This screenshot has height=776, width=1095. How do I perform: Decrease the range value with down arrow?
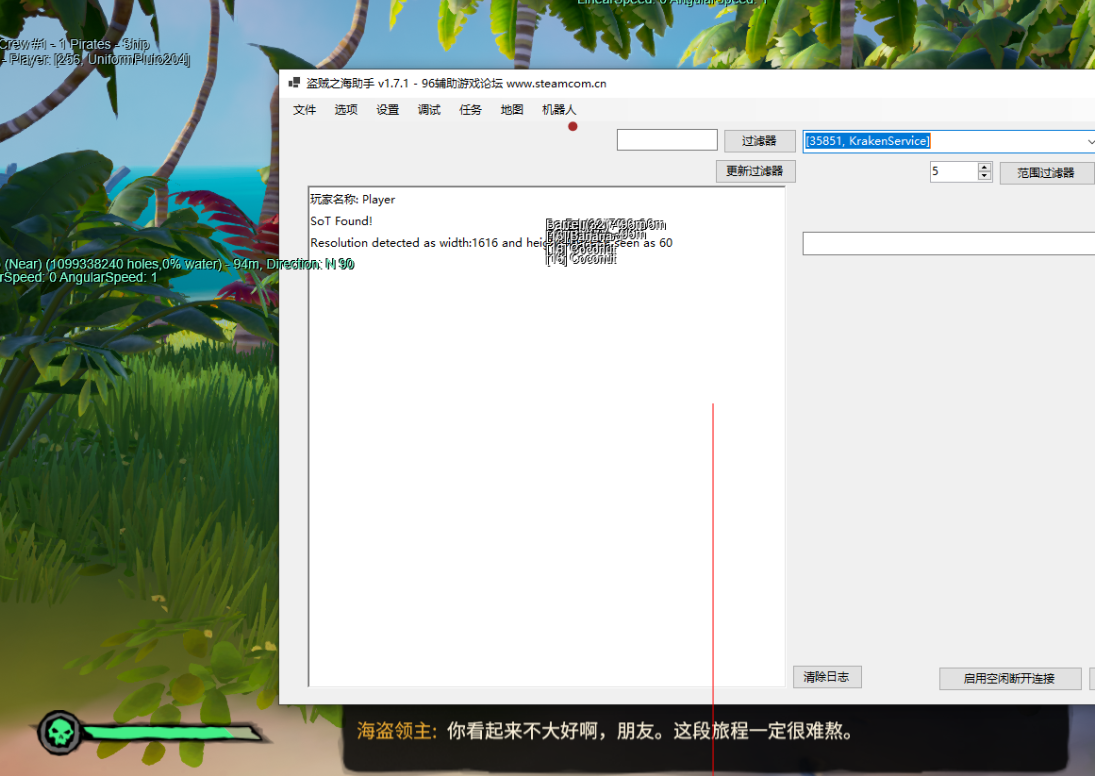pyautogui.click(x=985, y=175)
